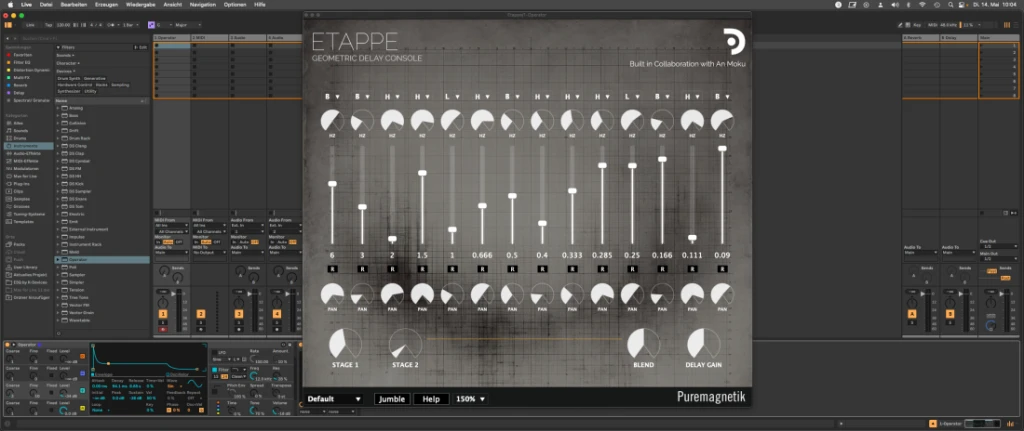Image resolution: width=1024 pixels, height=431 pixels.
Task: Open the Major scale dropdown in Live
Action: pyautogui.click(x=188, y=25)
